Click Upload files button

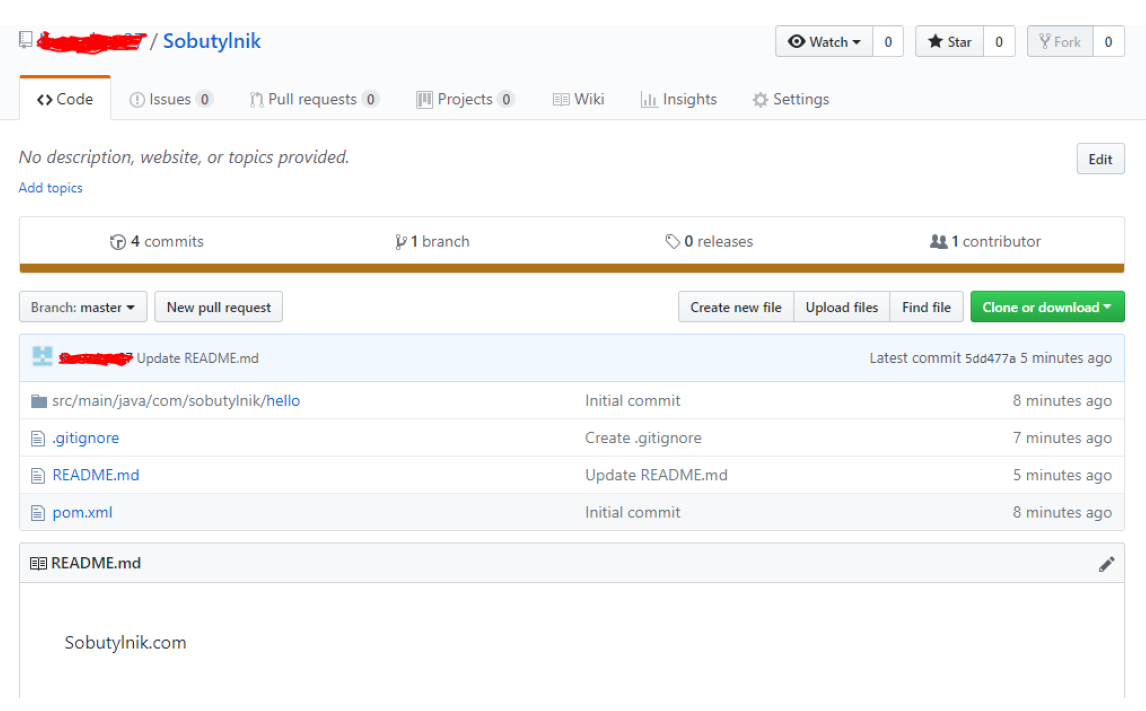tap(842, 307)
